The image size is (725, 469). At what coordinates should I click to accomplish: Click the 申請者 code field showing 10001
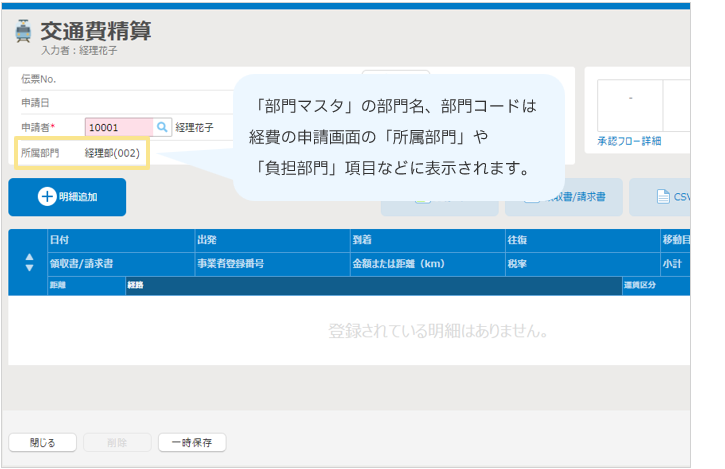(x=118, y=127)
